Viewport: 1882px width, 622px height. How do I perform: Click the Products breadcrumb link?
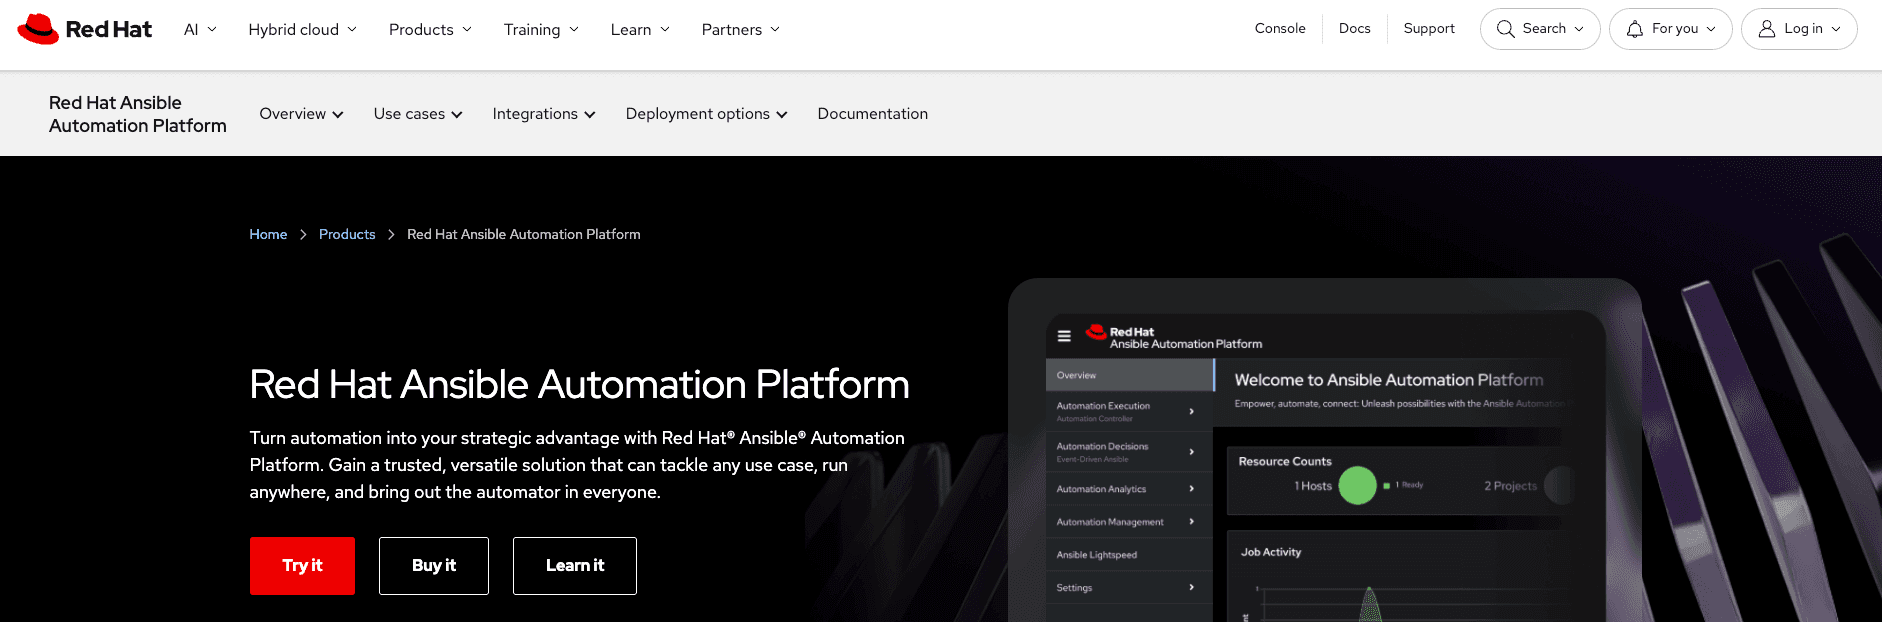[347, 234]
